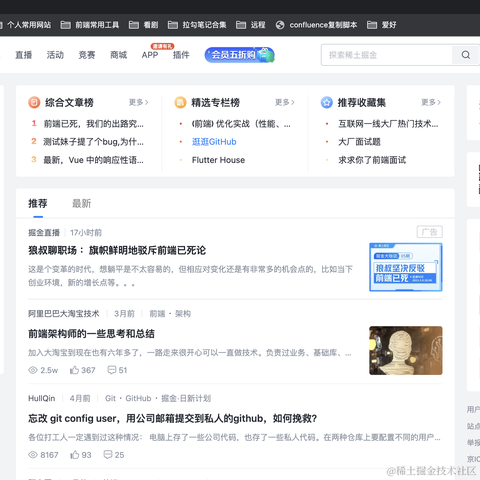Viewport: 480px width, 480px height.
Task: Click 狼叔坚决反驳 ad thumbnail
Action: click(406, 267)
